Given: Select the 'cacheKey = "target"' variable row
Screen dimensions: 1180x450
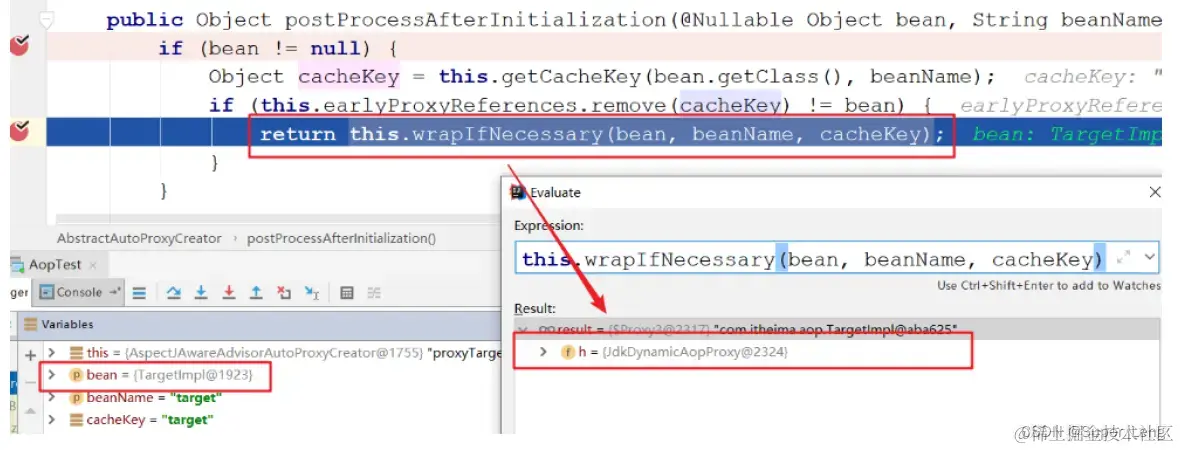Looking at the screenshot, I should click(141, 419).
